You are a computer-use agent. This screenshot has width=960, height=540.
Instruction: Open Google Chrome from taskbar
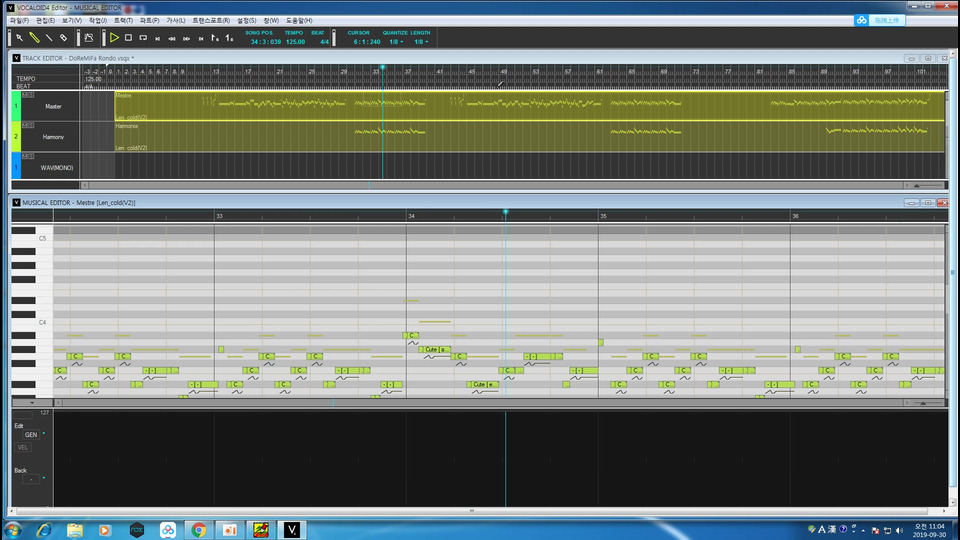point(198,530)
